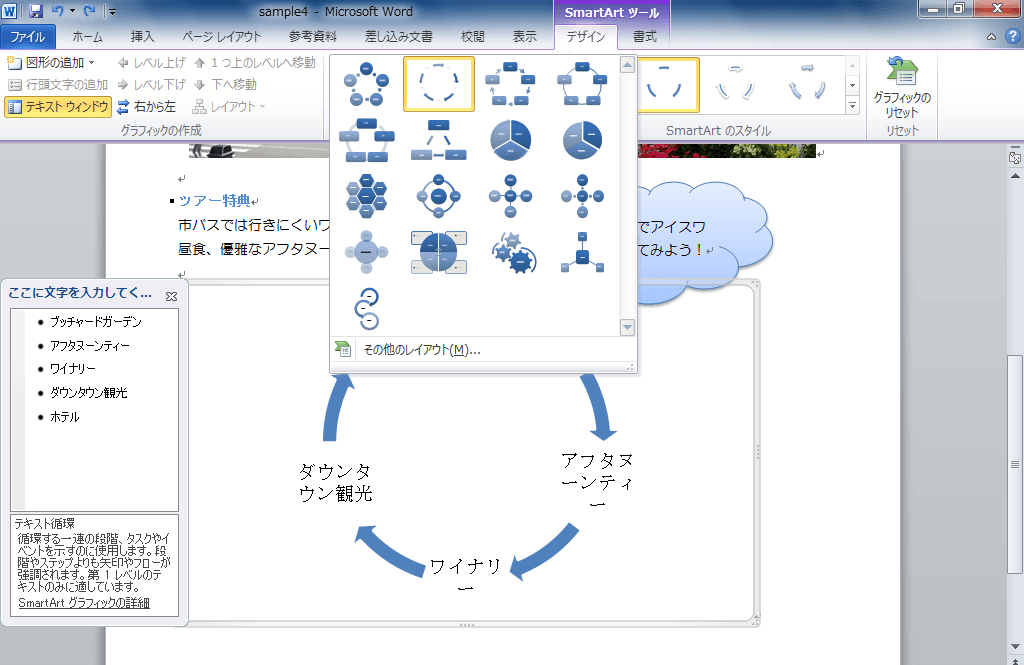Switch to 挿入 tab
This screenshot has width=1024, height=665.
[x=142, y=37]
